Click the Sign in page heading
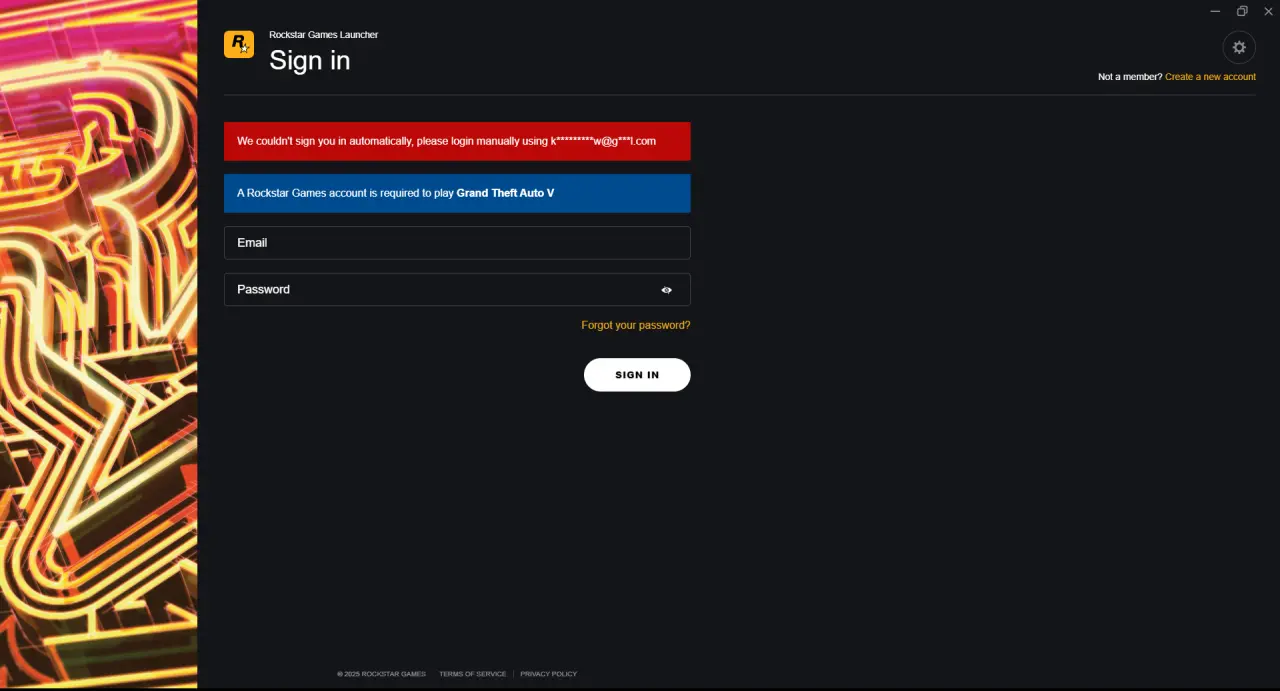The width and height of the screenshot is (1280, 691). click(x=310, y=60)
